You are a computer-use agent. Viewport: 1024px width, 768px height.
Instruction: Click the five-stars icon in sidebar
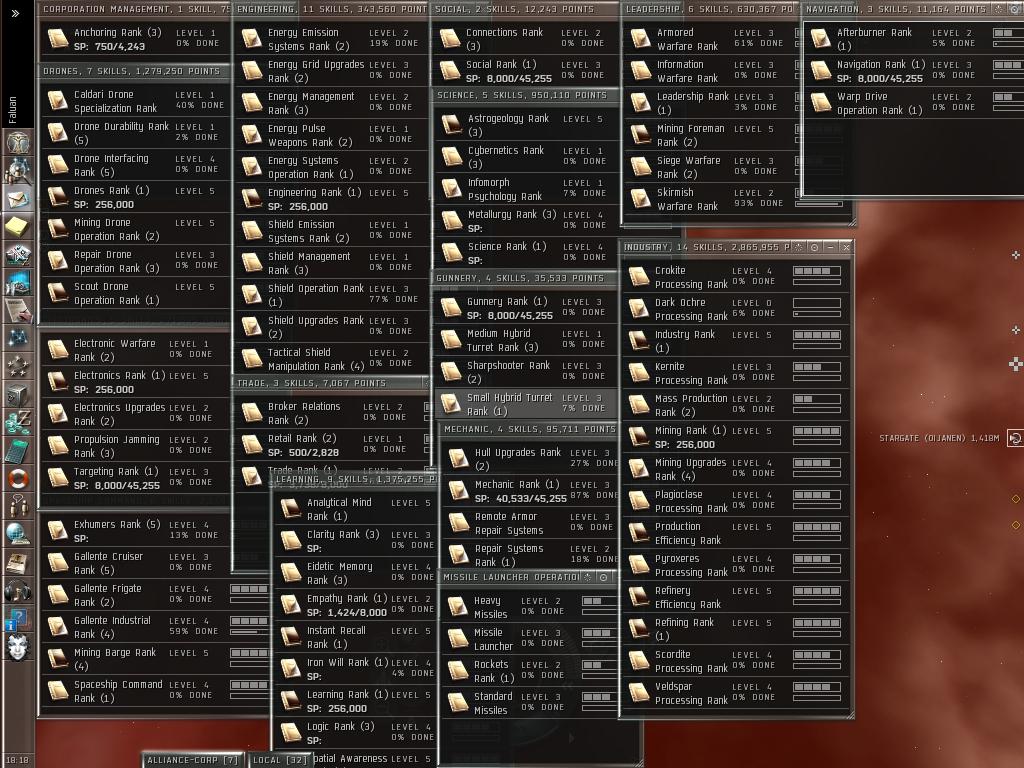pyautogui.click(x=18, y=366)
